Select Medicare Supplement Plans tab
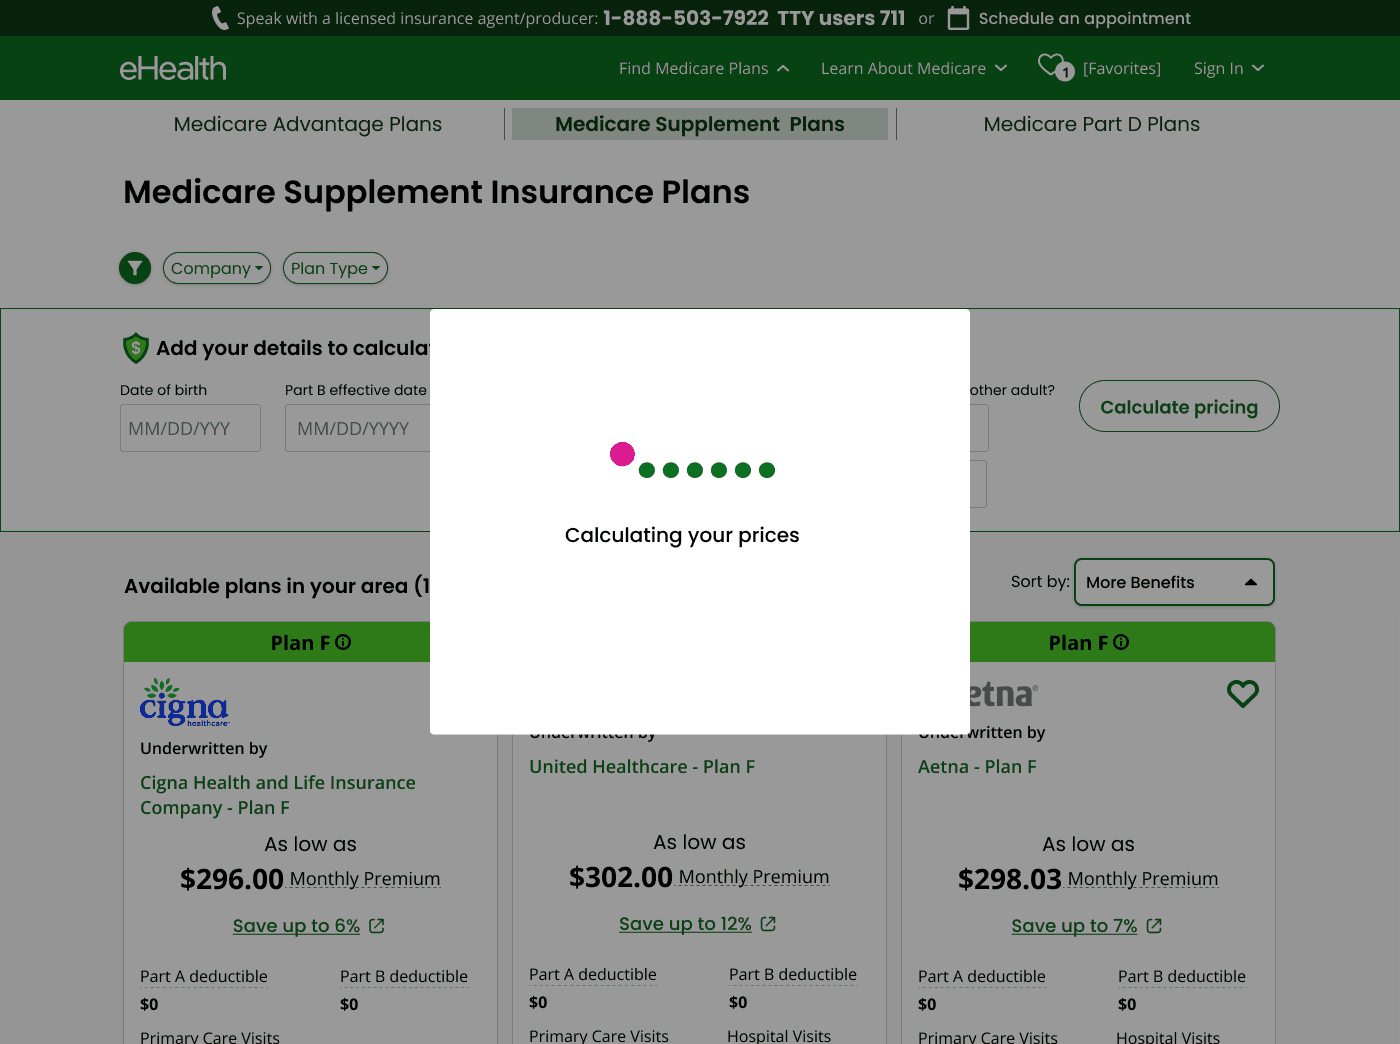1400x1044 pixels. pyautogui.click(x=700, y=124)
